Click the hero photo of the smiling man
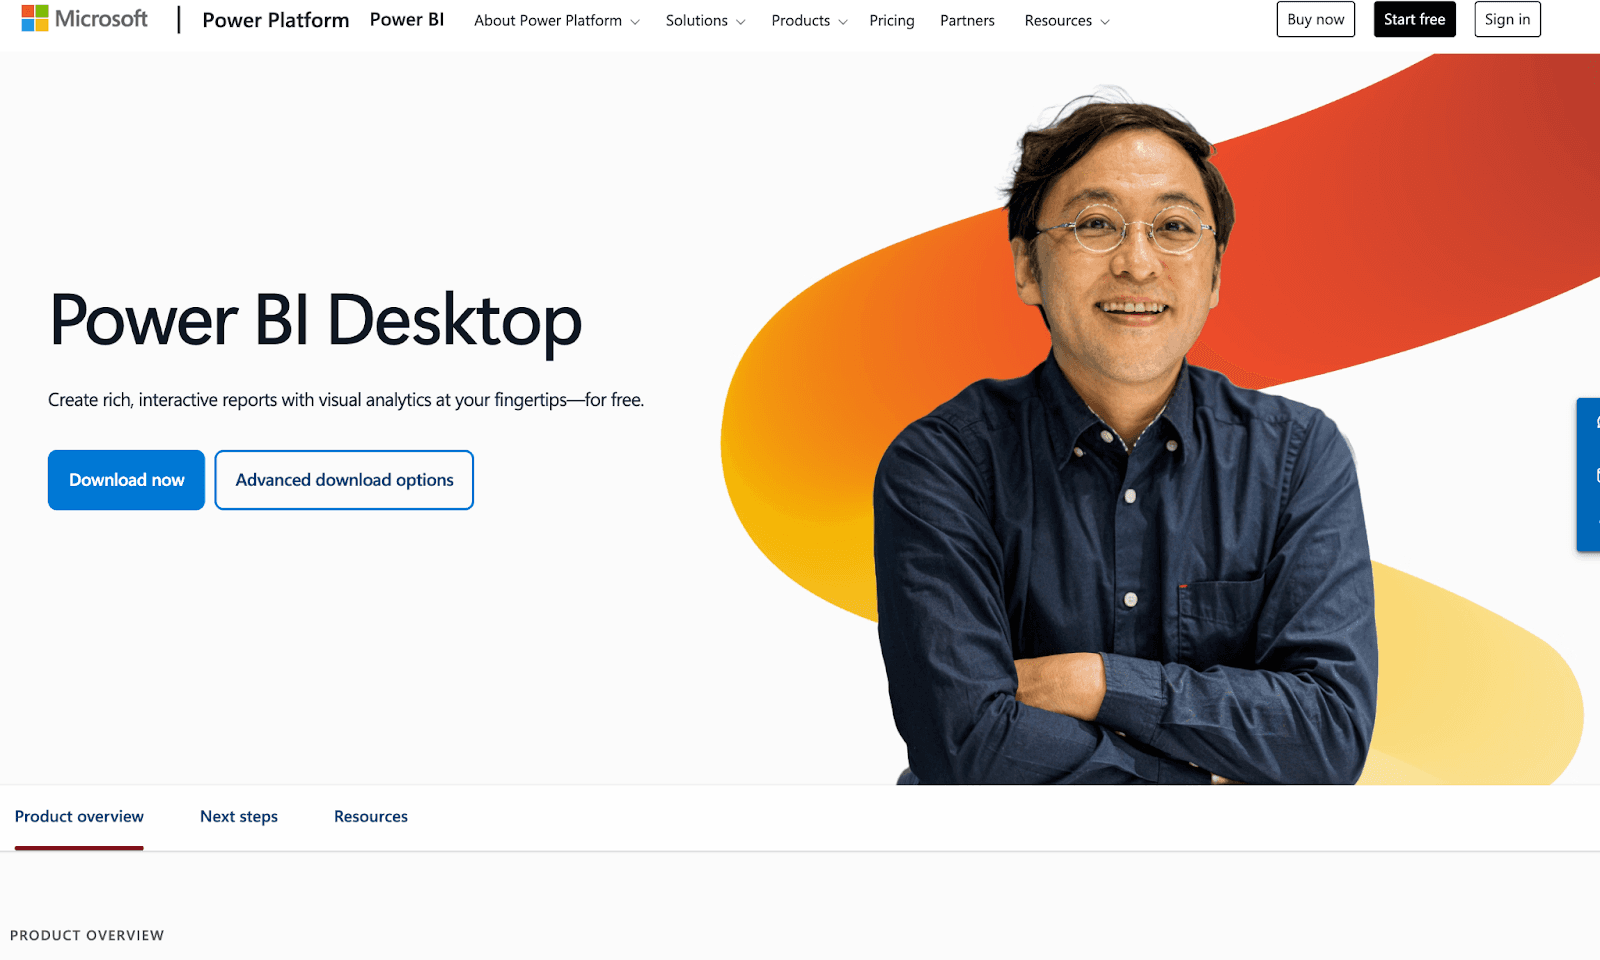Image resolution: width=1600 pixels, height=960 pixels. (1120, 400)
